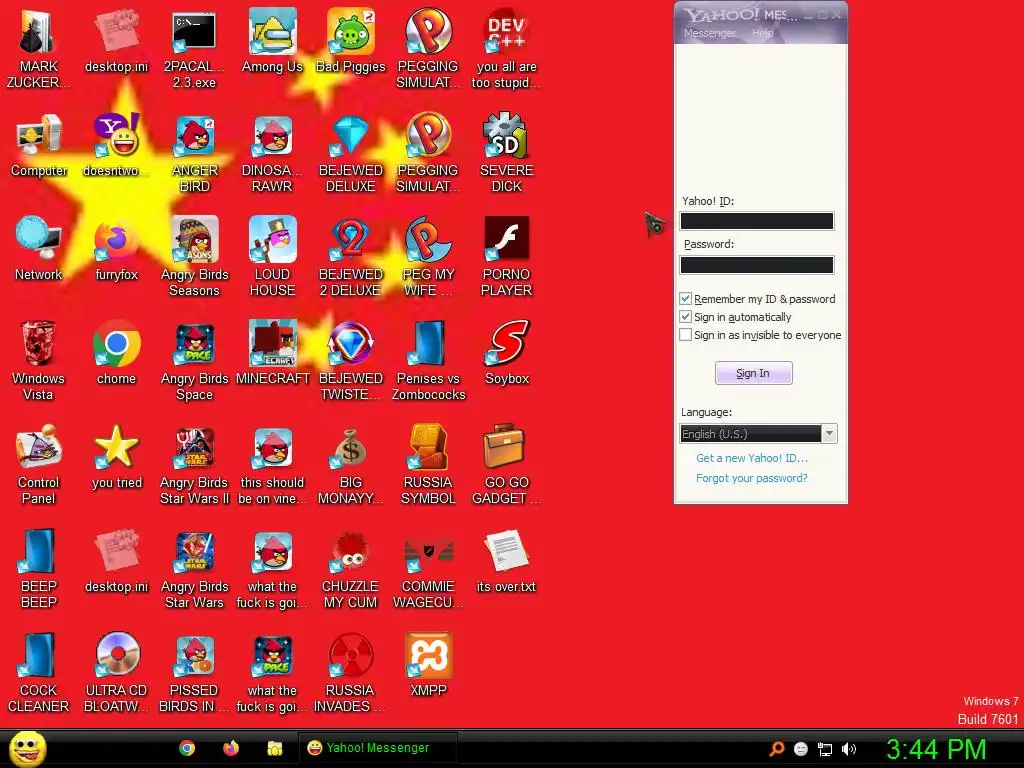Viewport: 1024px width, 768px height.
Task: Open the Network desktop icon
Action: (38, 249)
